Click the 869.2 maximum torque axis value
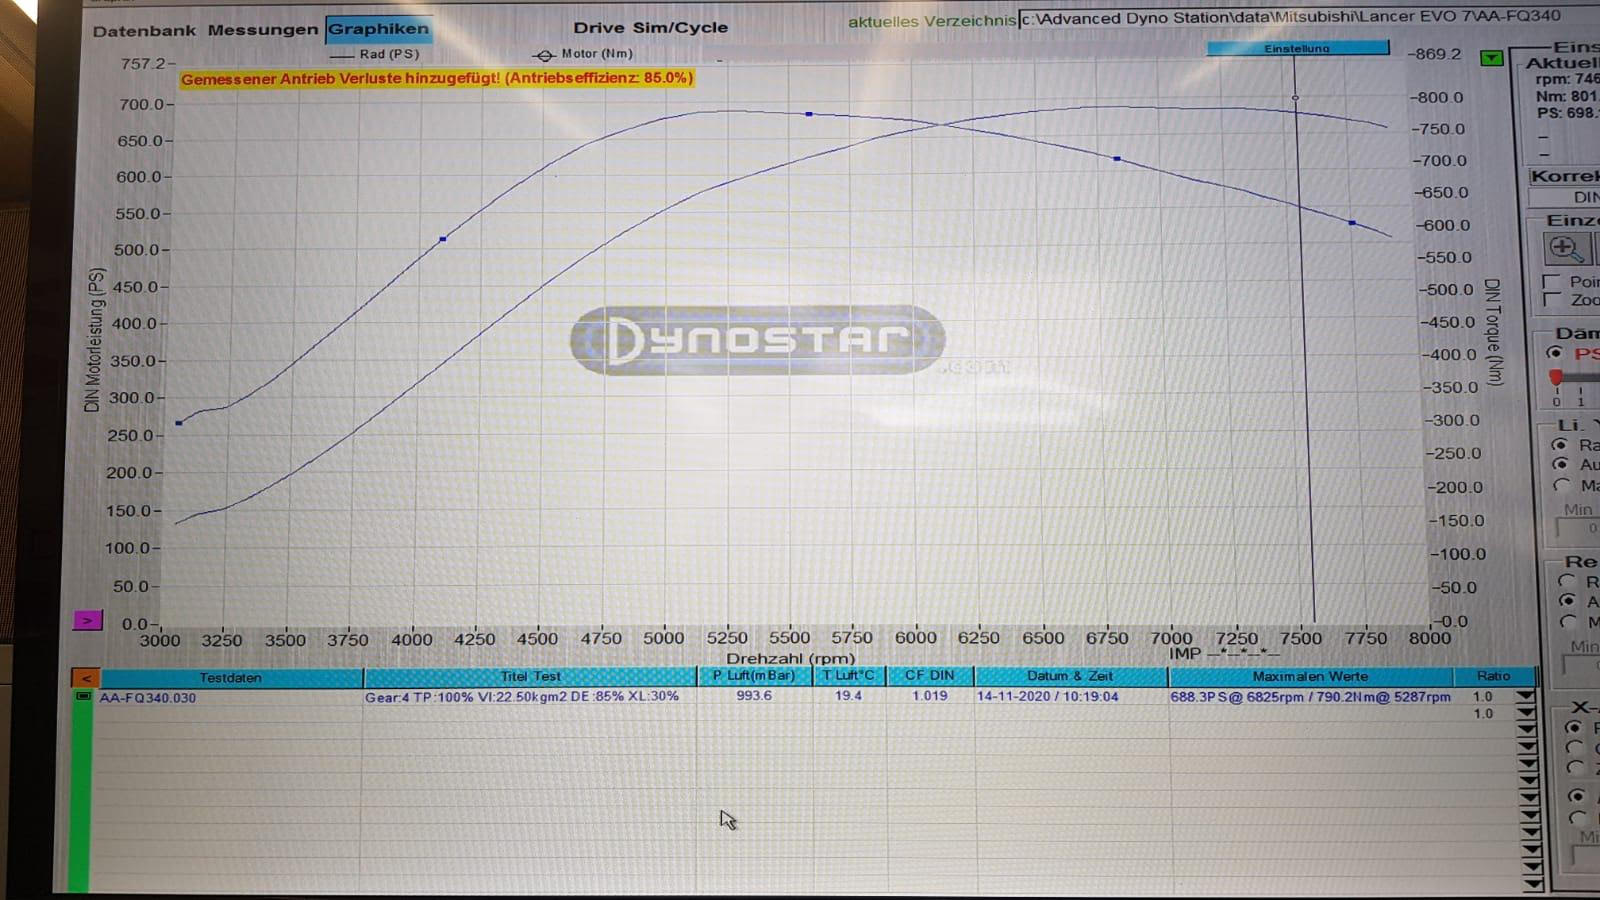The height and width of the screenshot is (900, 1600). [x=1437, y=54]
